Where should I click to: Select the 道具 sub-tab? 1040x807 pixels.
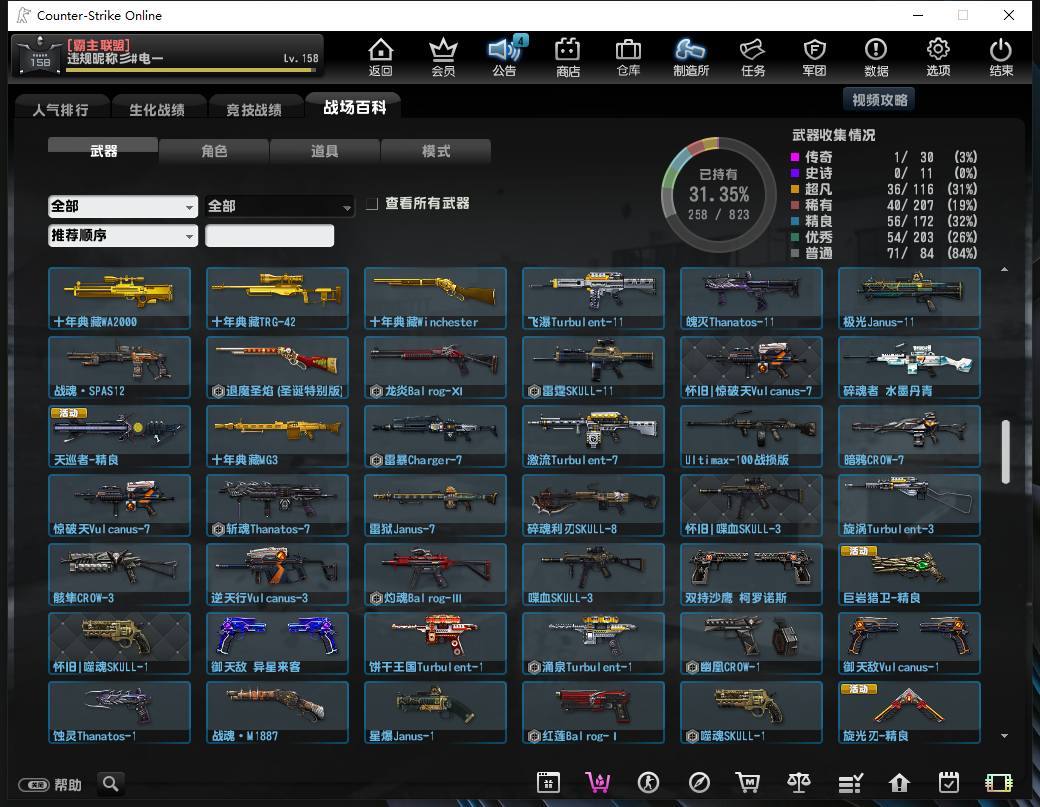coord(324,151)
